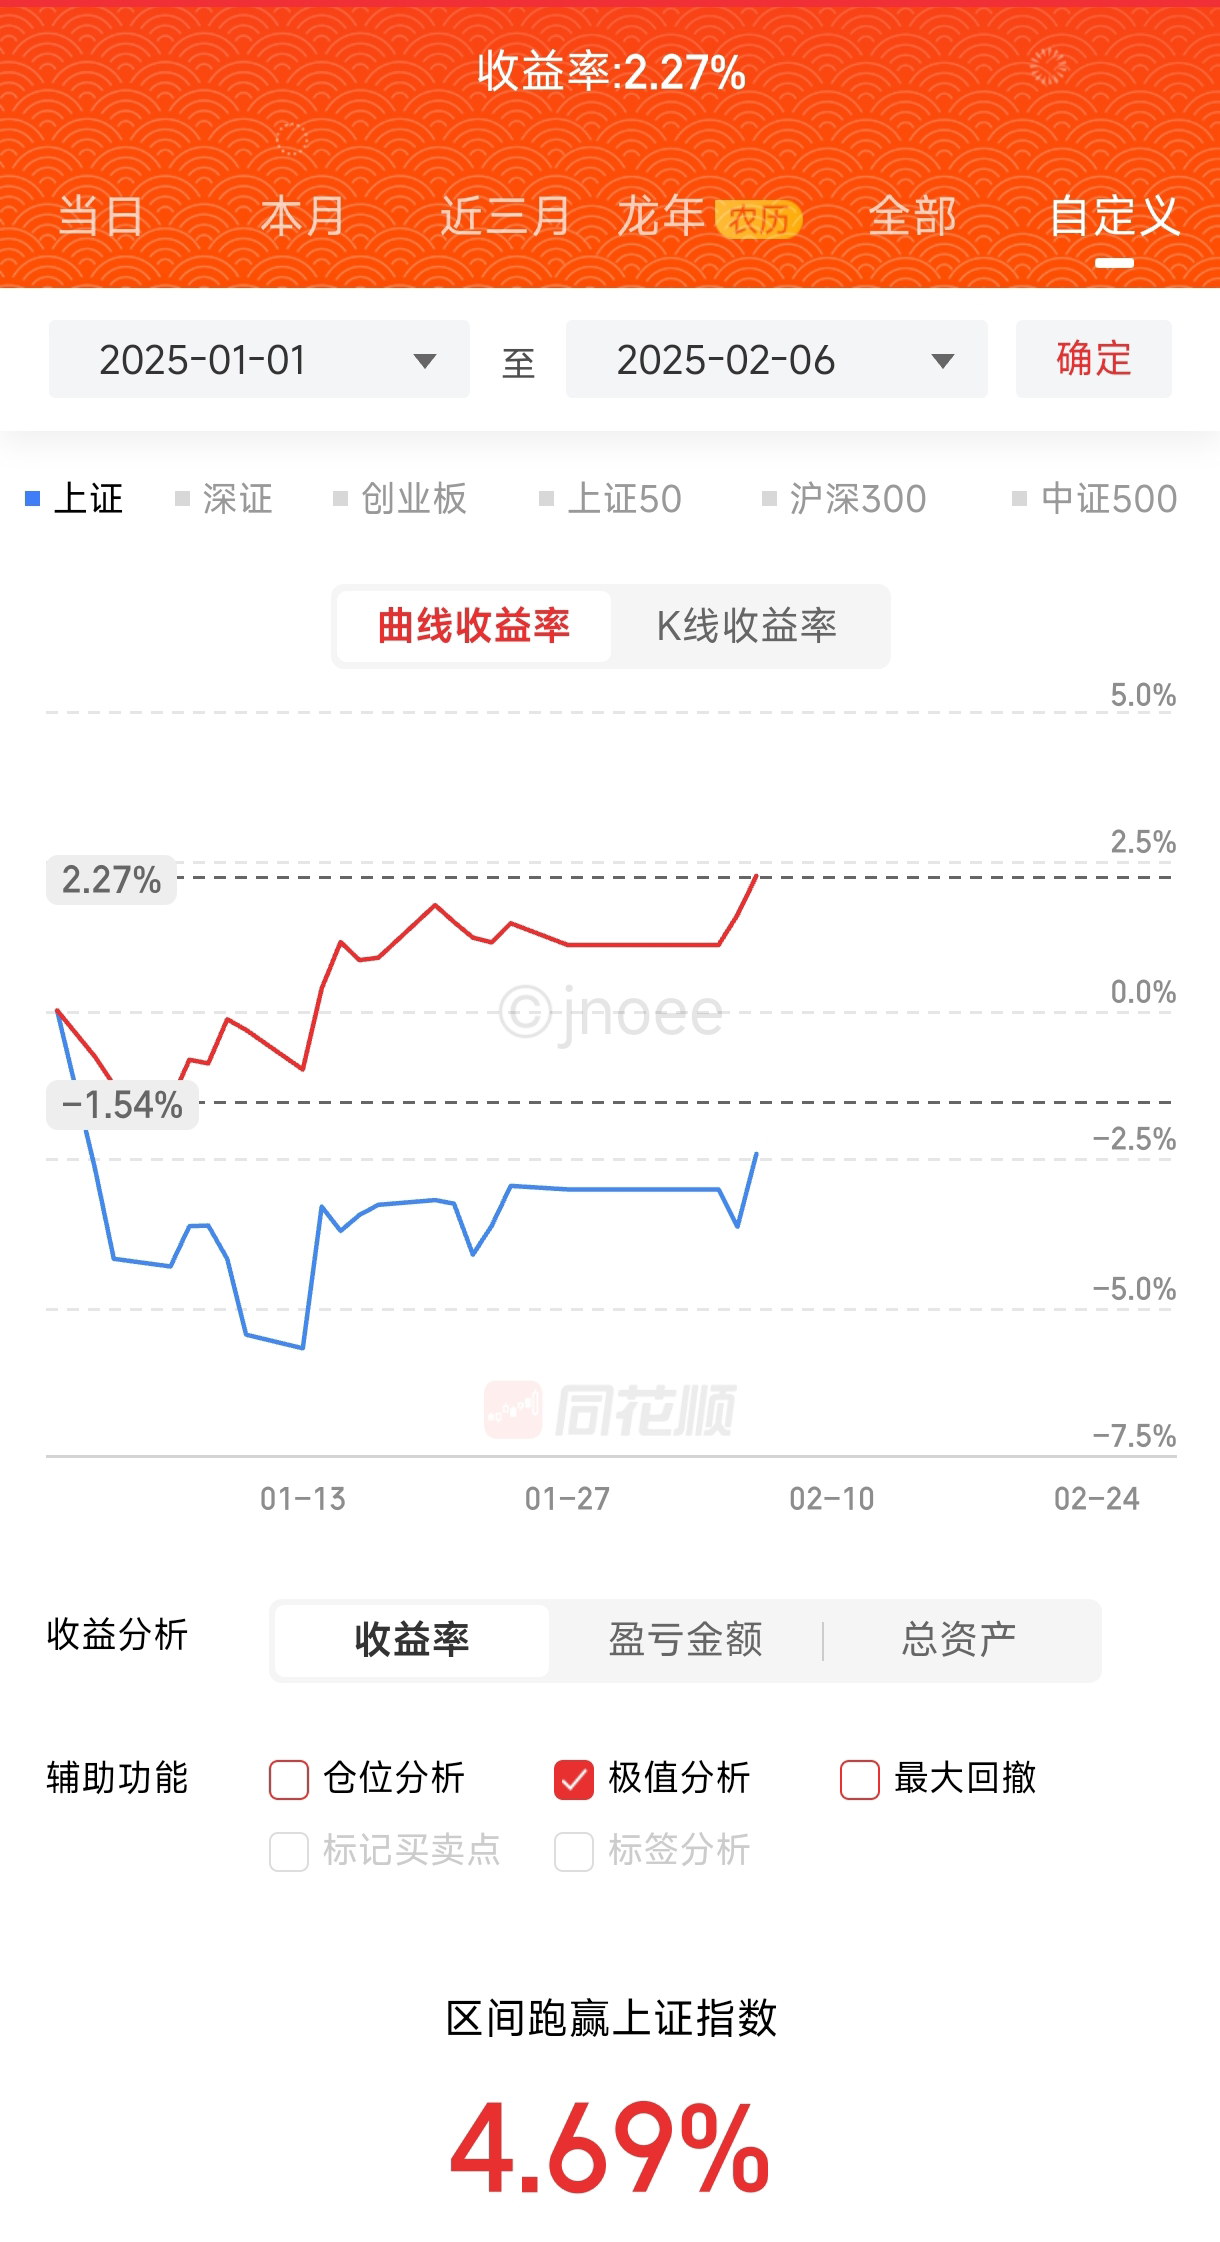Viewport: 1220px width, 2242px height.
Task: Enable the 最大回撤 checkbox
Action: [x=860, y=1779]
